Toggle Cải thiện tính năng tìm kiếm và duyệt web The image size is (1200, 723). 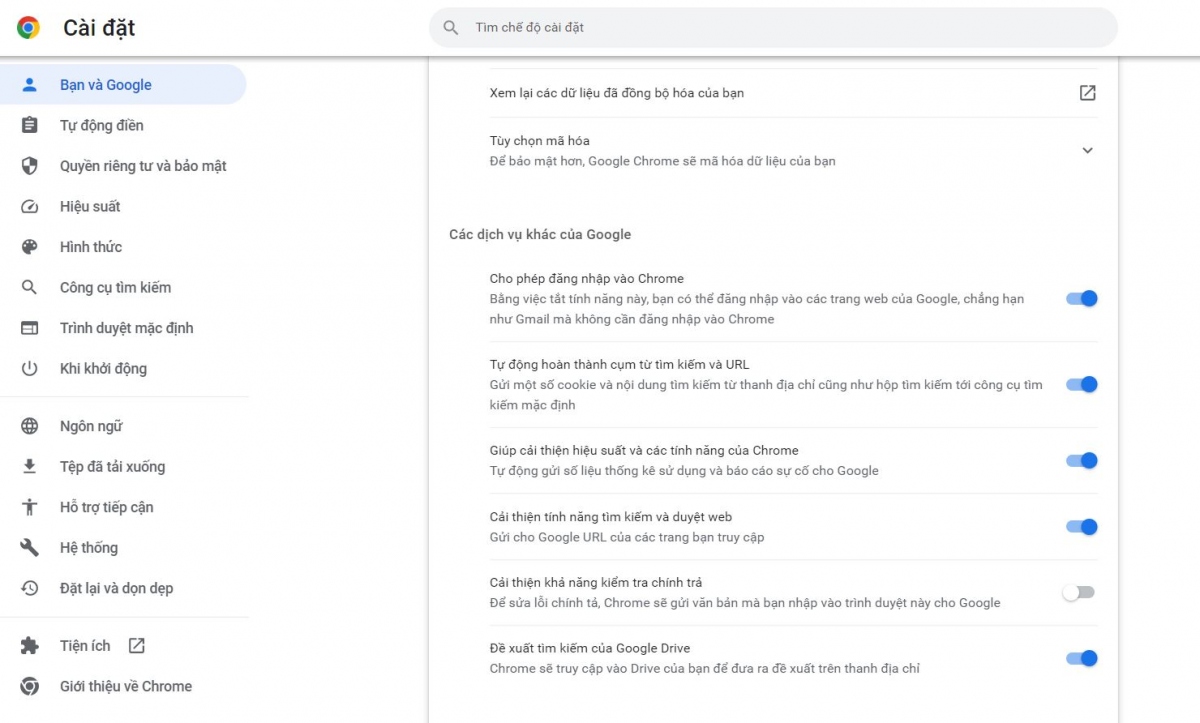[1081, 527]
